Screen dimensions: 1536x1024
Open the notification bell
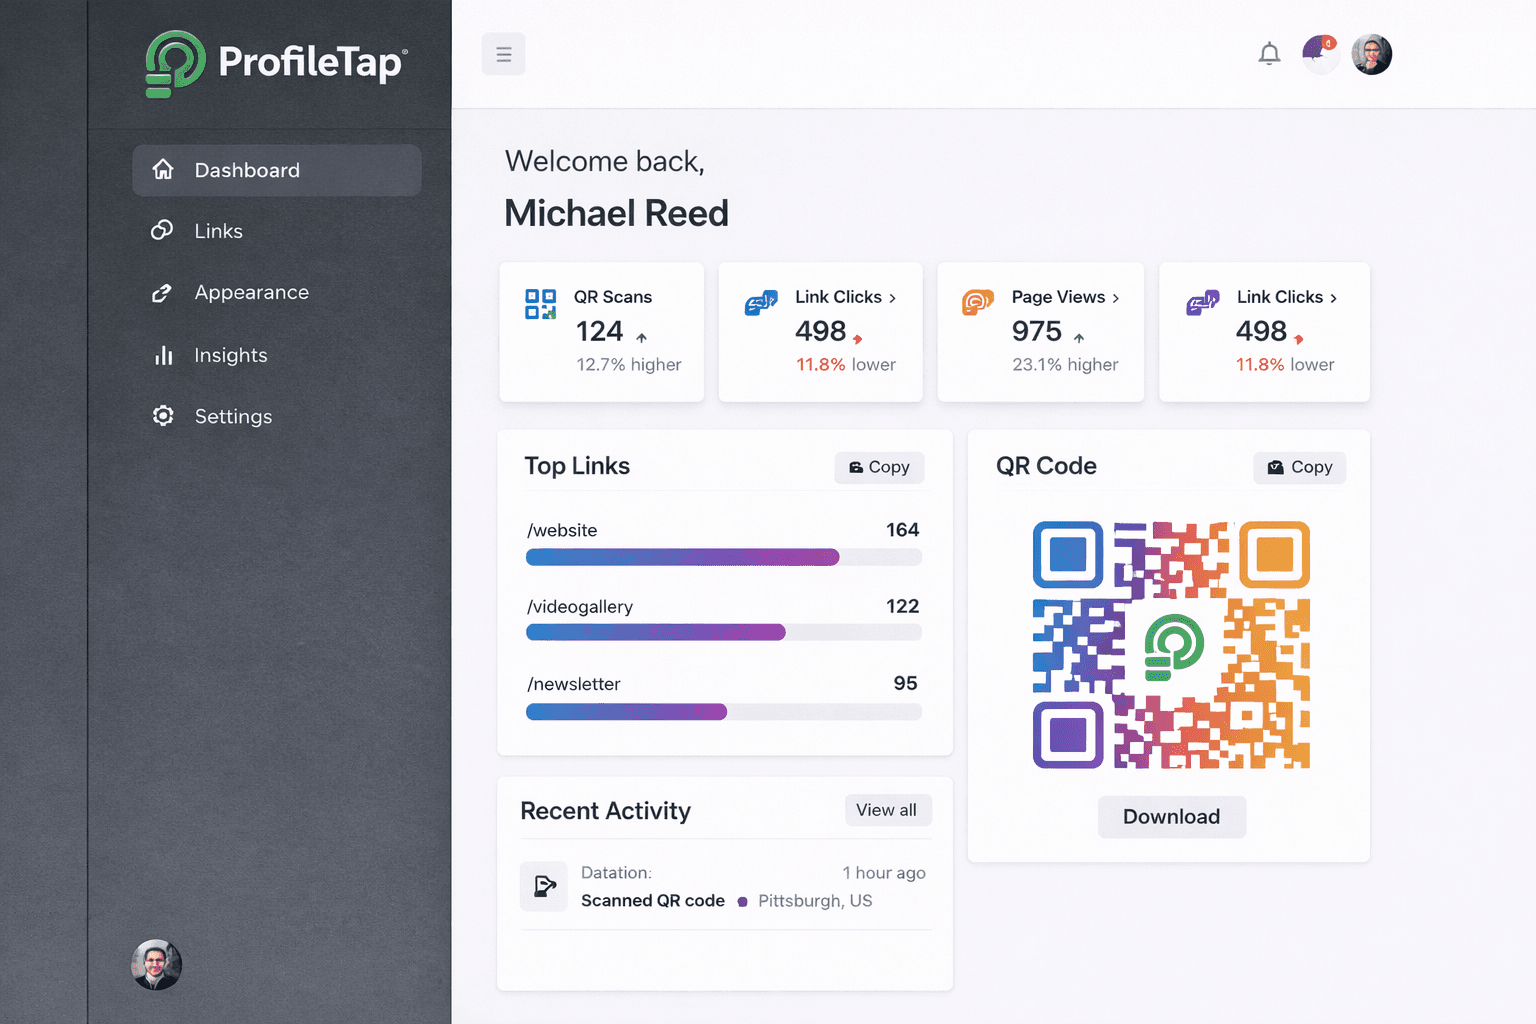coord(1269,54)
